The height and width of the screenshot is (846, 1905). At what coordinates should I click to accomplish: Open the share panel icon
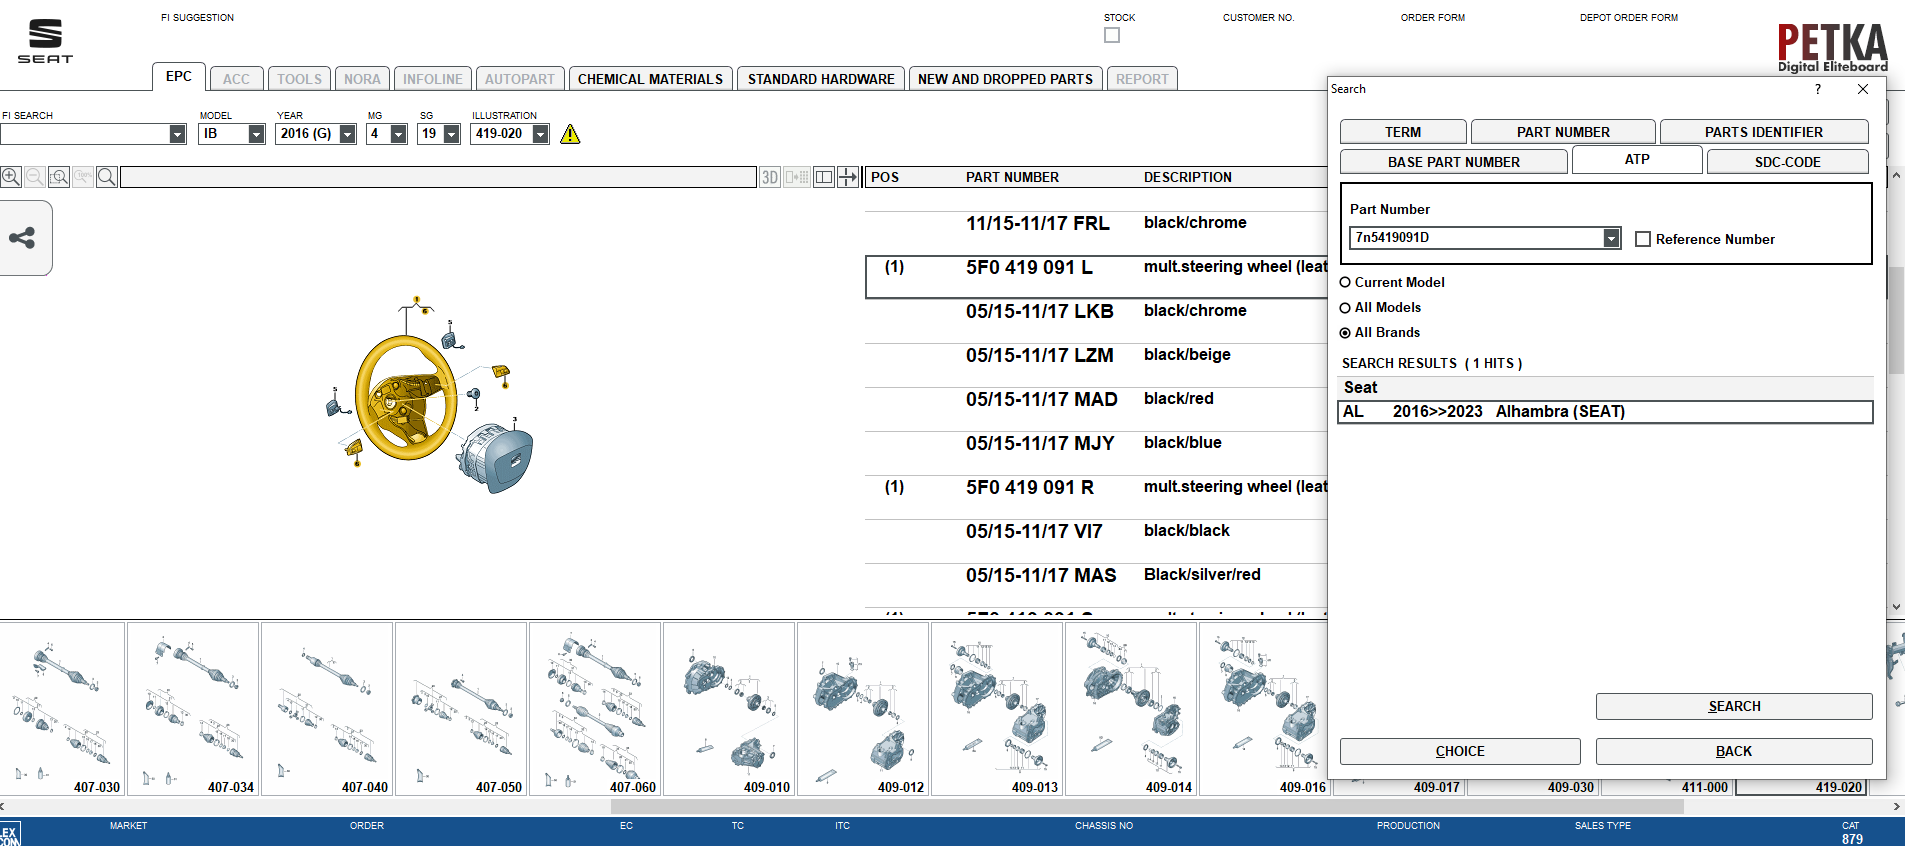point(22,238)
